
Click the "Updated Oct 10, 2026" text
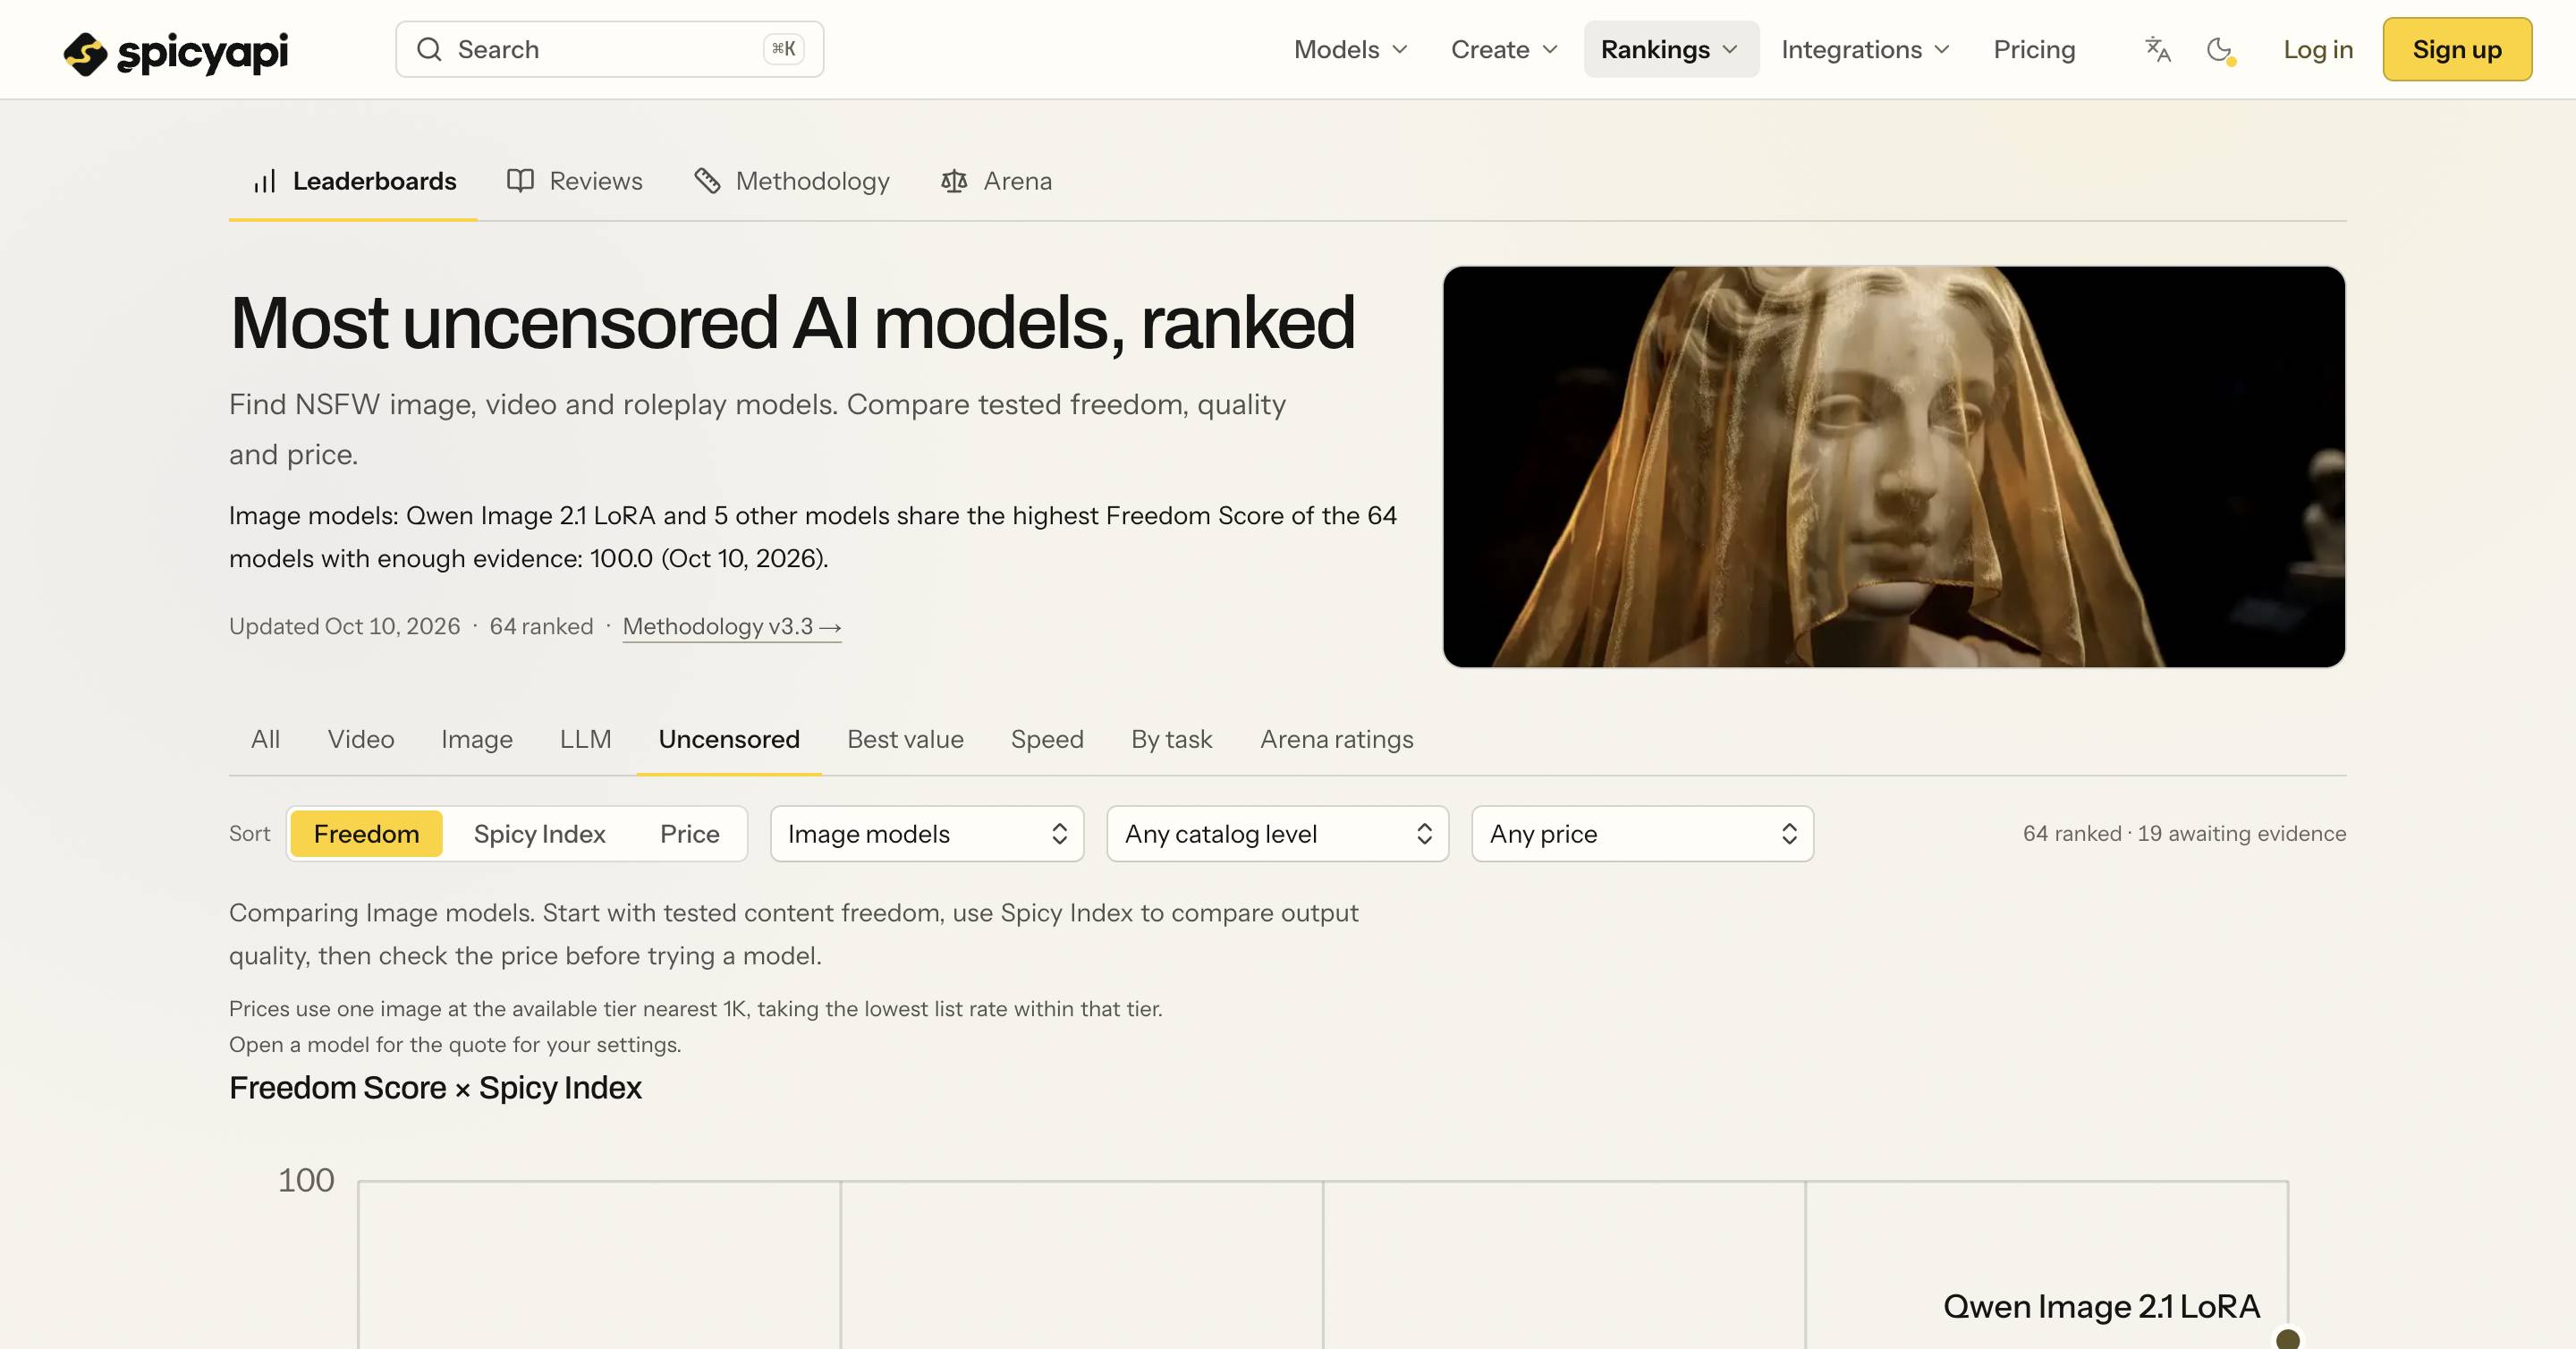point(344,627)
